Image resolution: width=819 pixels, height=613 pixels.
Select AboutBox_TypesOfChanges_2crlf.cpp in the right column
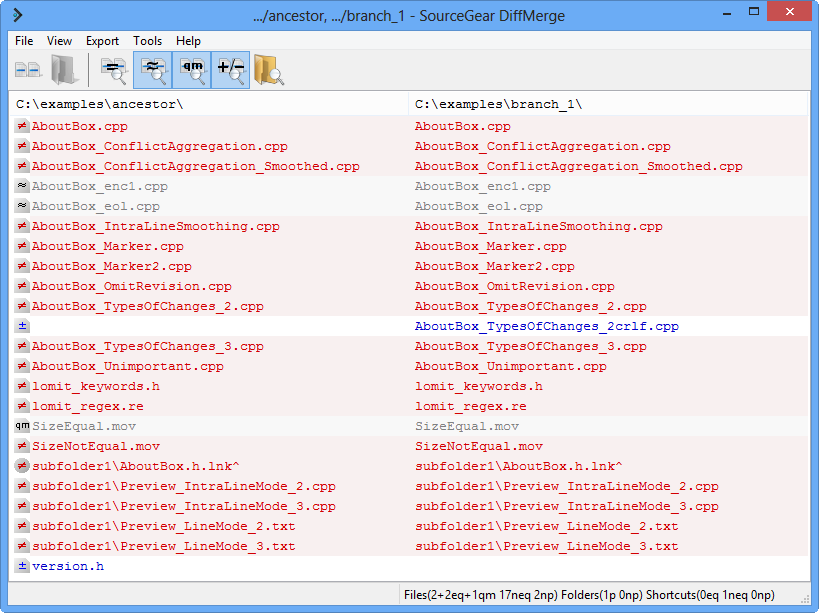coord(546,327)
